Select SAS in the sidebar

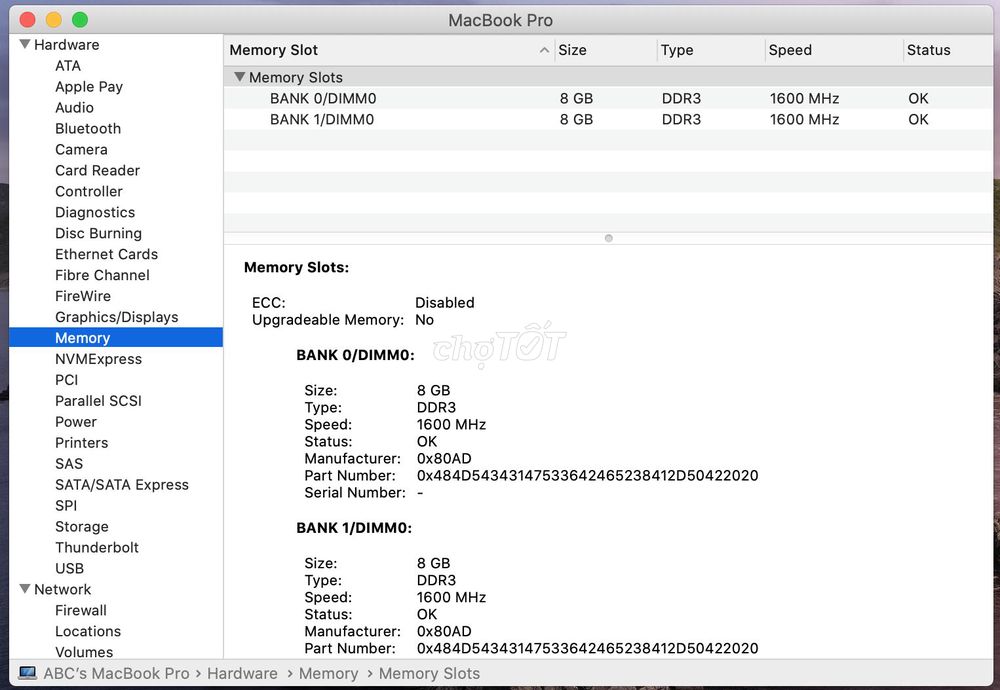coord(69,464)
